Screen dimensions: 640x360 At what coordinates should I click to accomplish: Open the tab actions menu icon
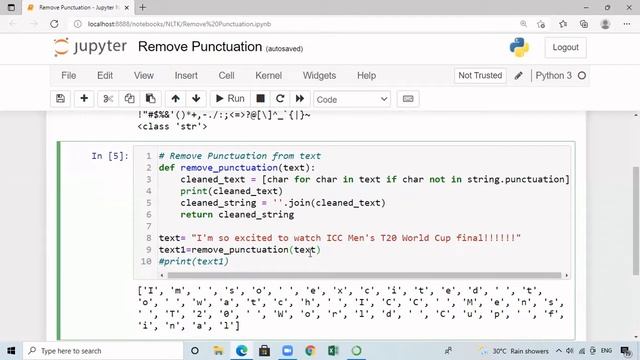(x=11, y=7)
